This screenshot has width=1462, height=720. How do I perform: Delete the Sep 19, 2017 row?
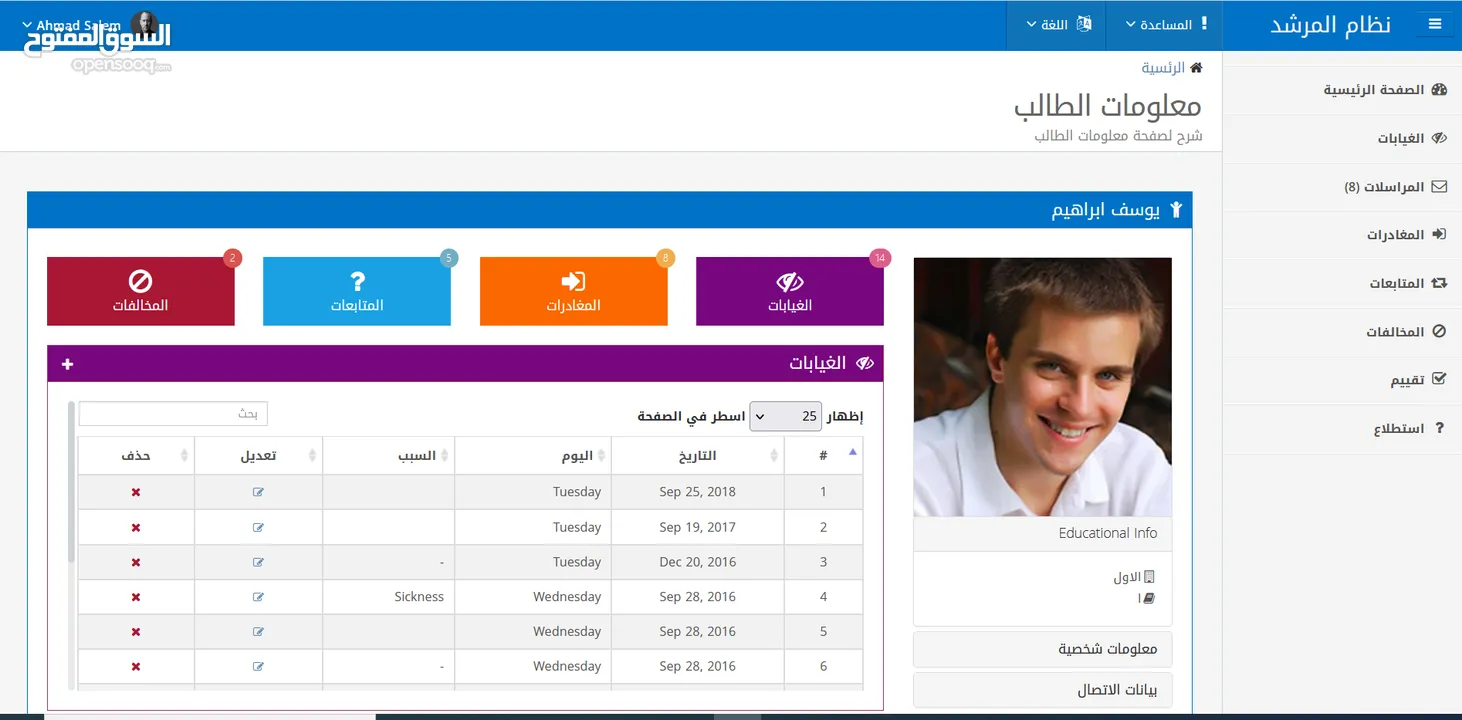click(136, 527)
